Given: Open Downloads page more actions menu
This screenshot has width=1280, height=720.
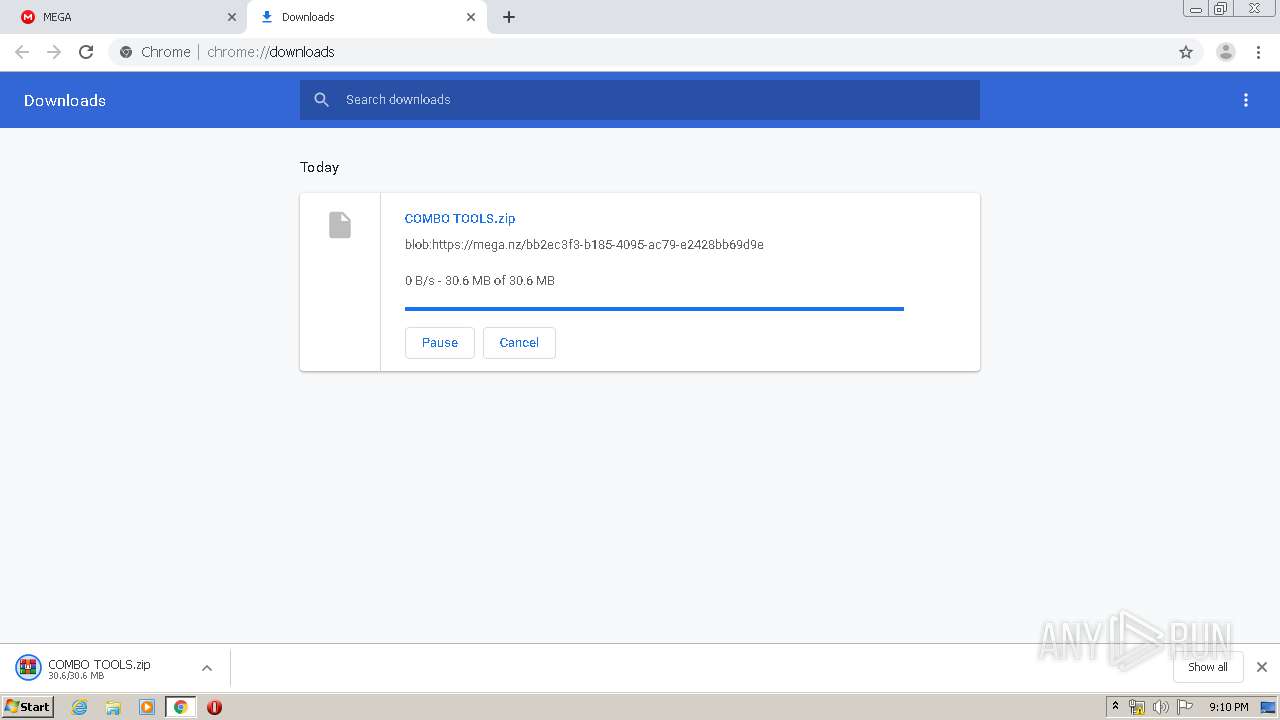Looking at the screenshot, I should point(1246,100).
